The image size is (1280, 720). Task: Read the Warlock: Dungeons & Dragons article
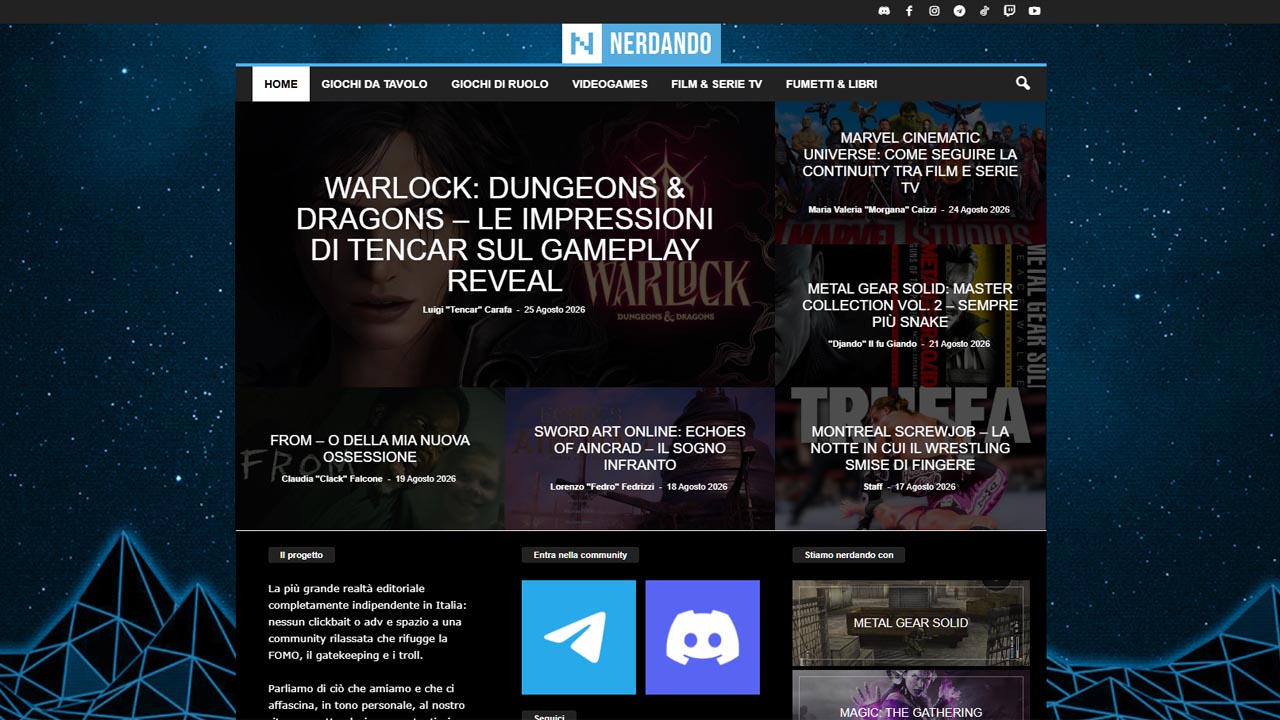(x=505, y=234)
